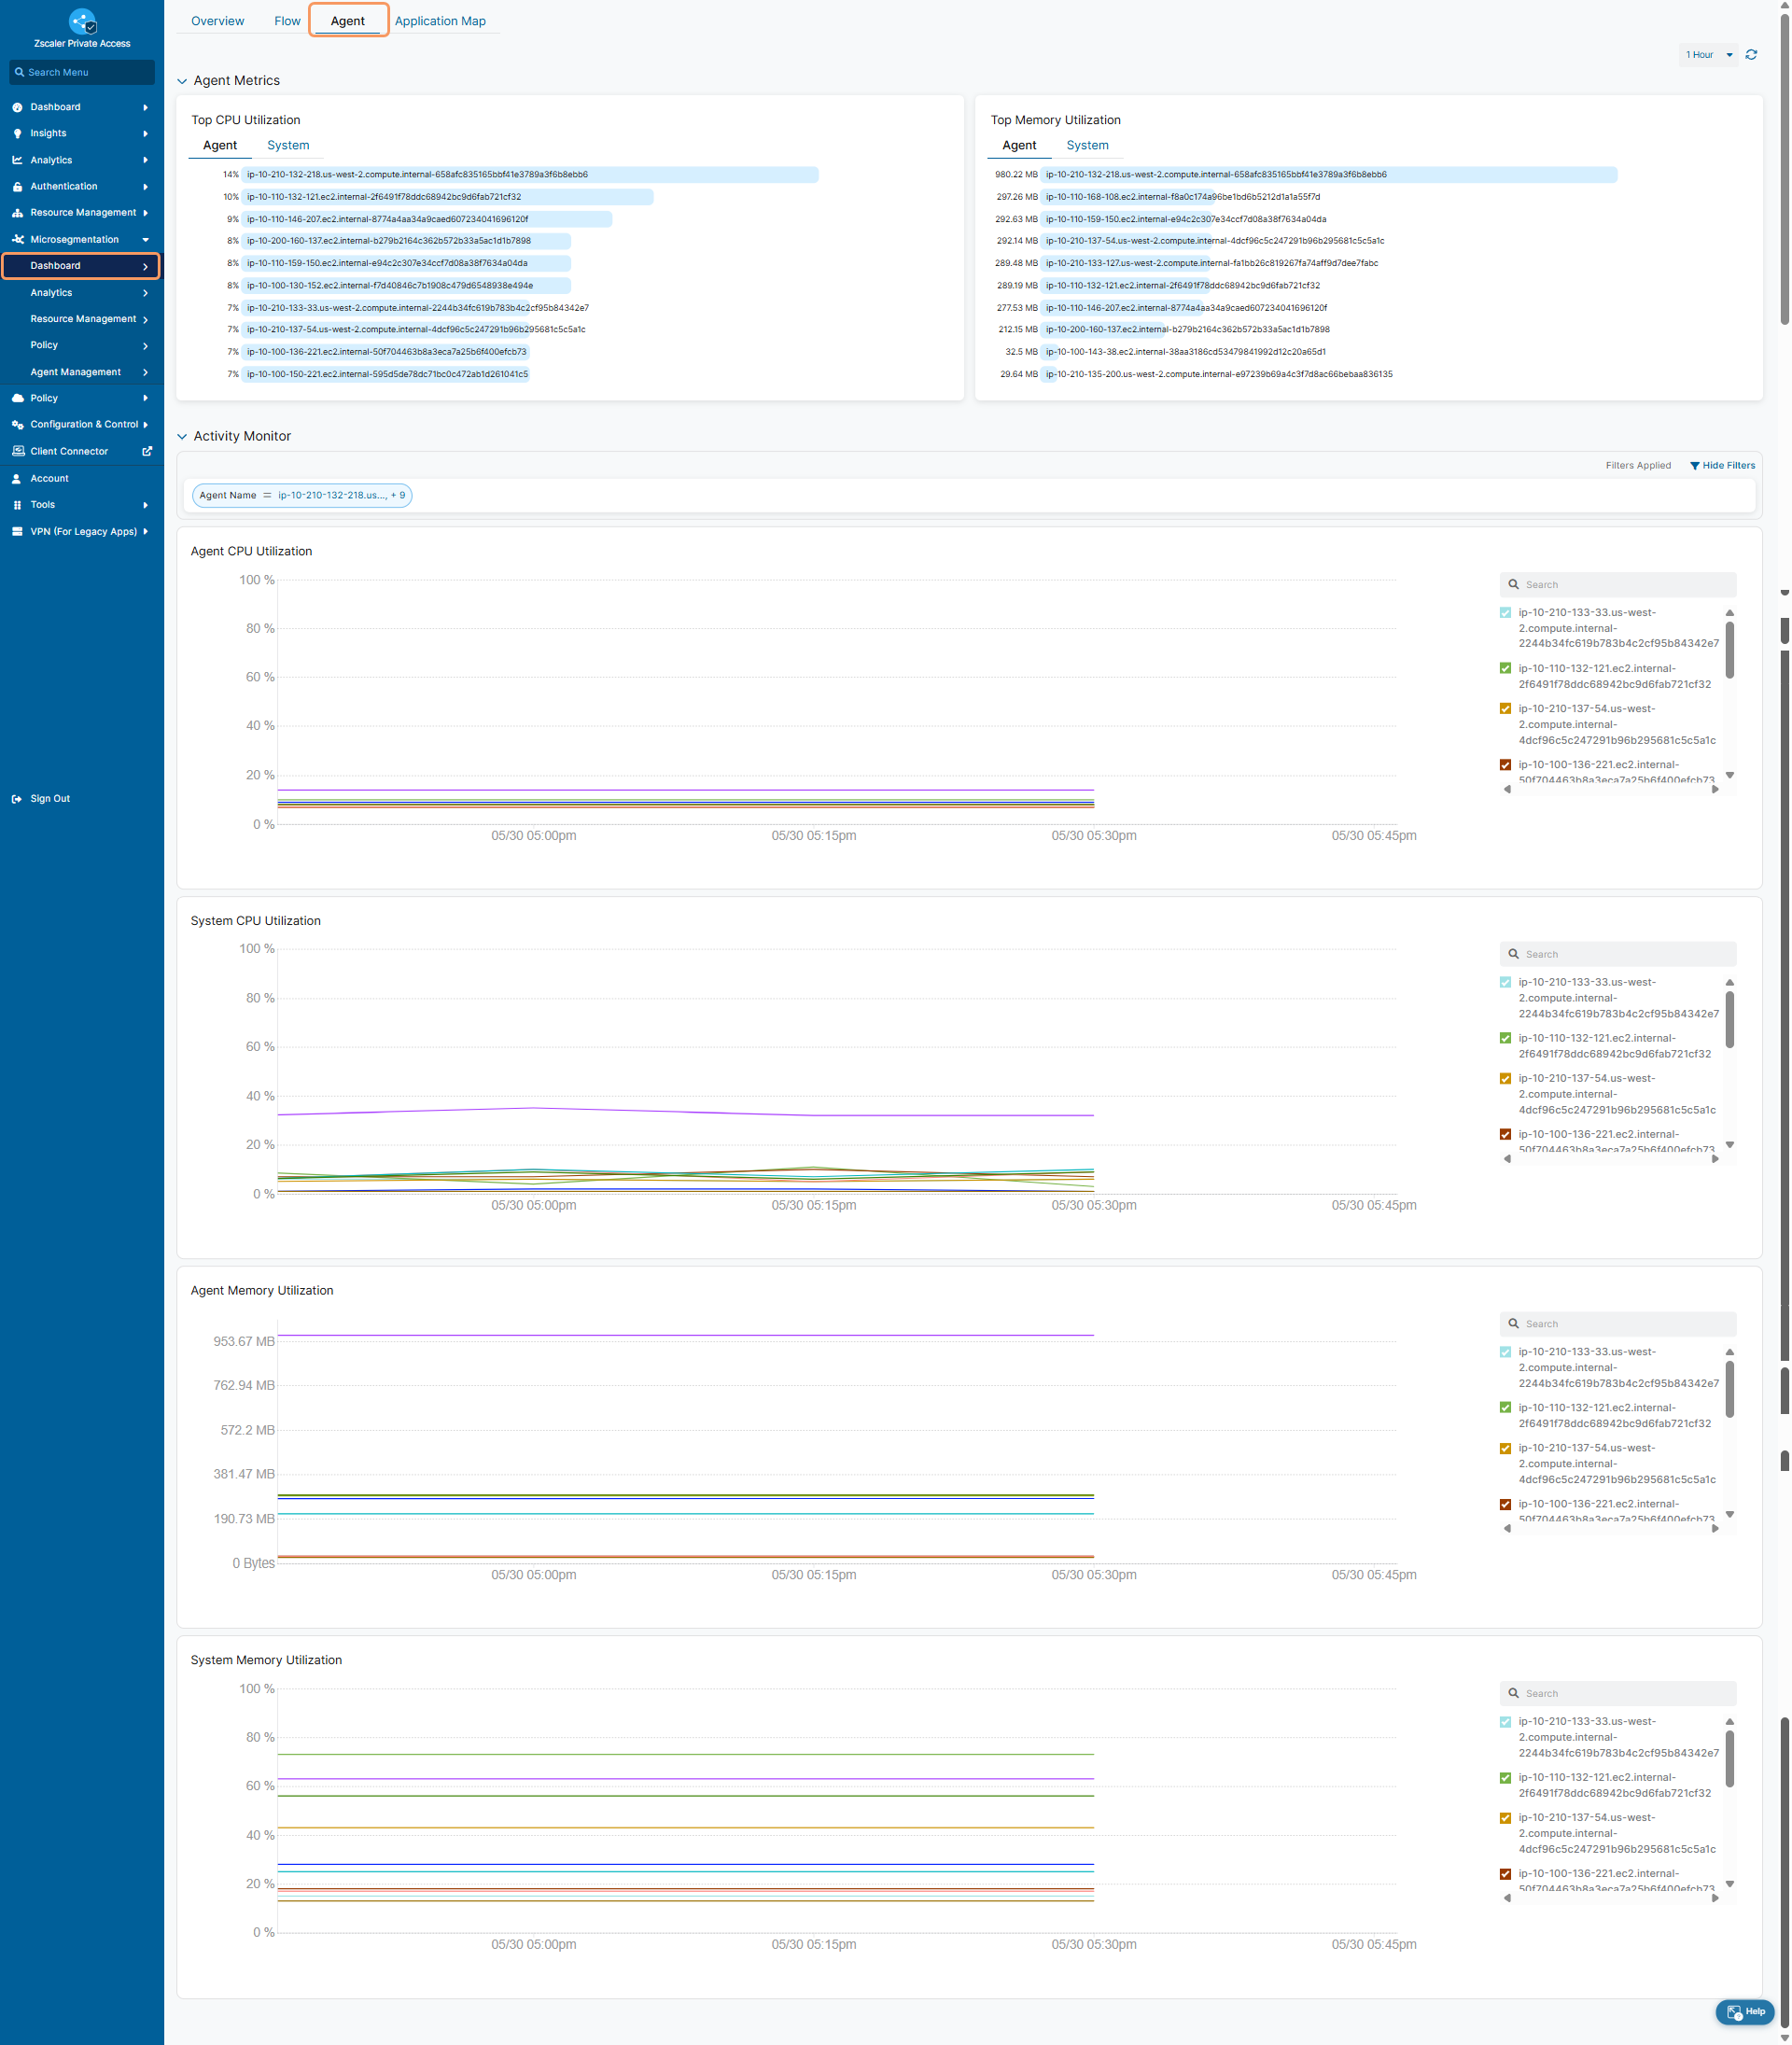Screen dimensions: 1792x2045
Task: Click top CPU bar ip-10-210-132-218 14%
Action: click(x=530, y=175)
